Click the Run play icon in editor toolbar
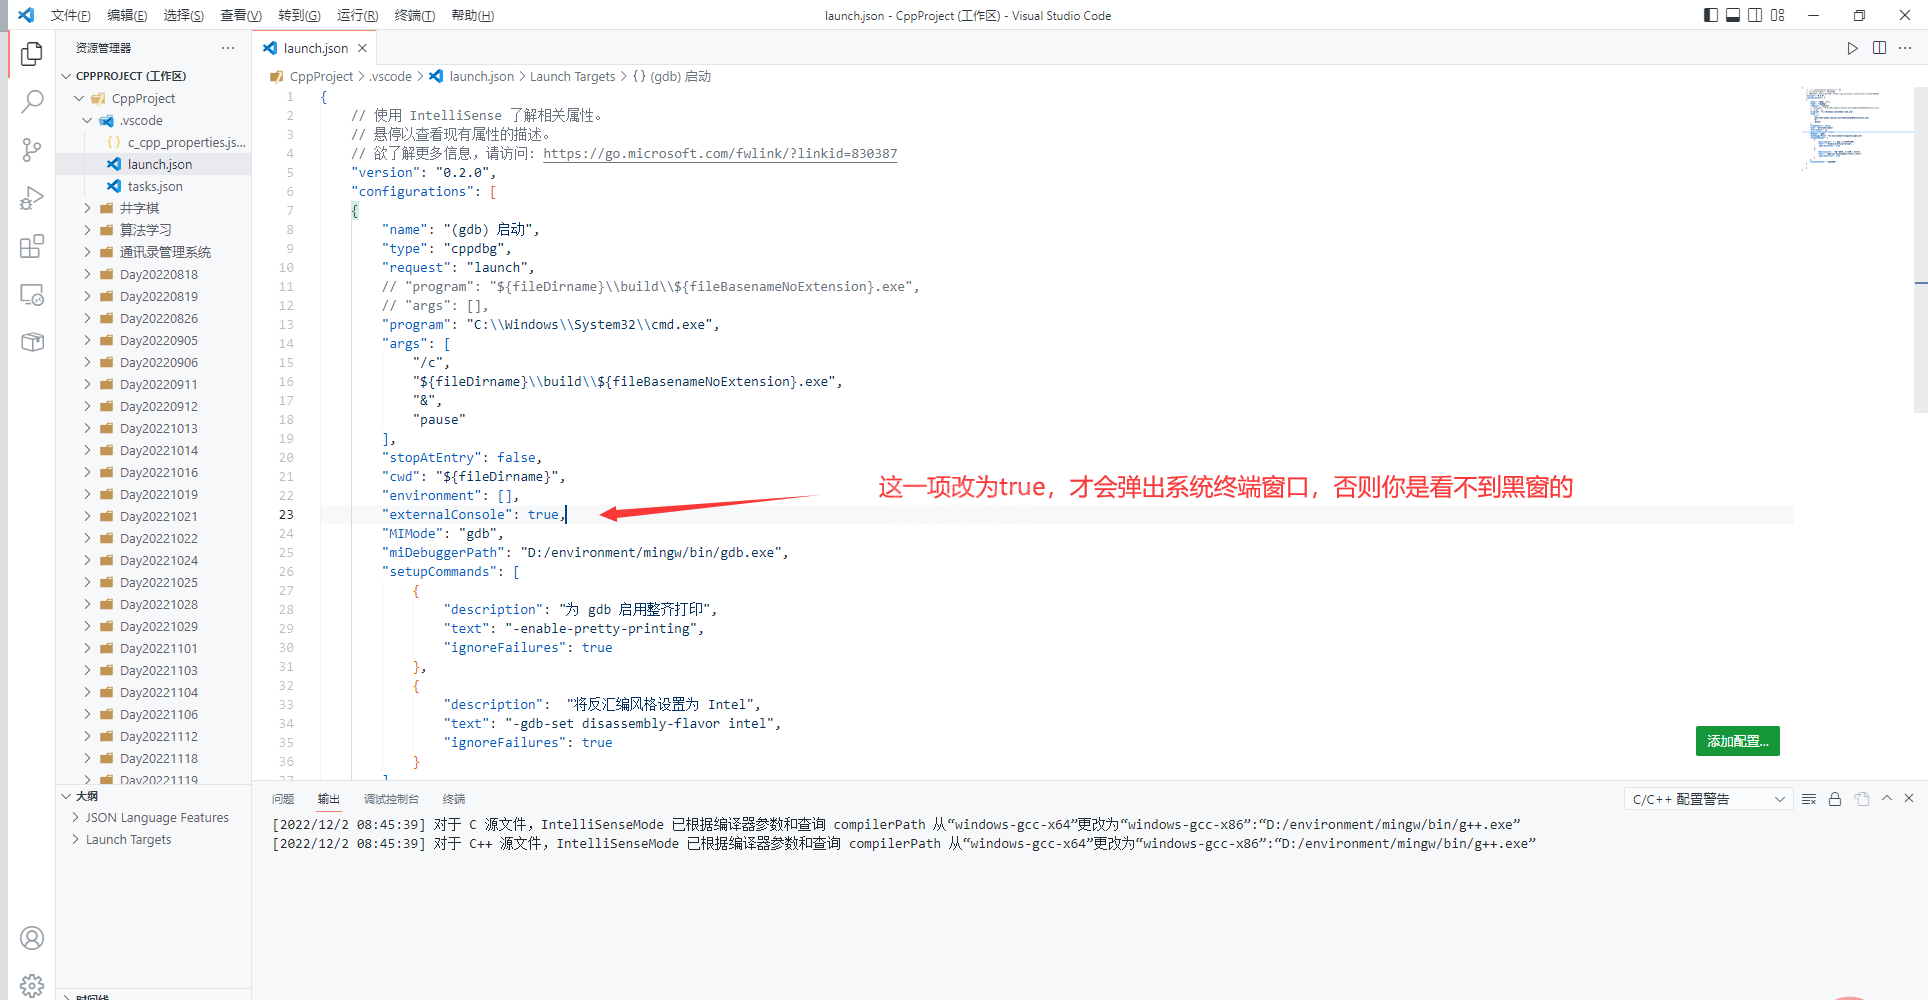The image size is (1928, 1000). [x=1852, y=48]
